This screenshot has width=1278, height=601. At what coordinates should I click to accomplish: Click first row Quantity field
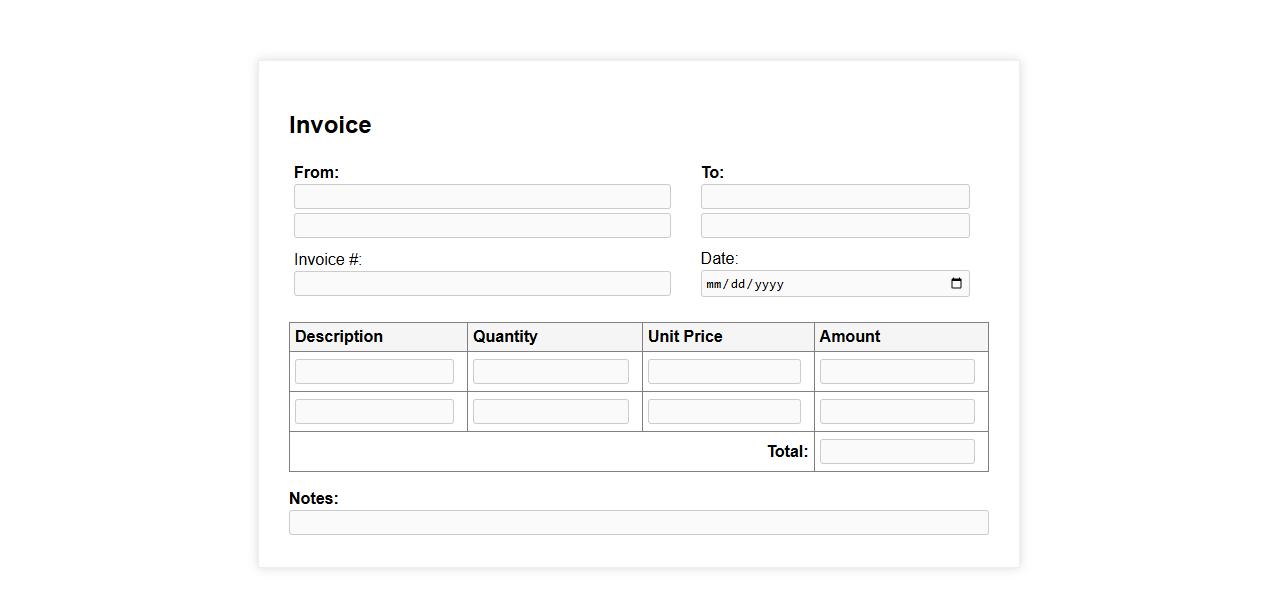click(x=550, y=372)
